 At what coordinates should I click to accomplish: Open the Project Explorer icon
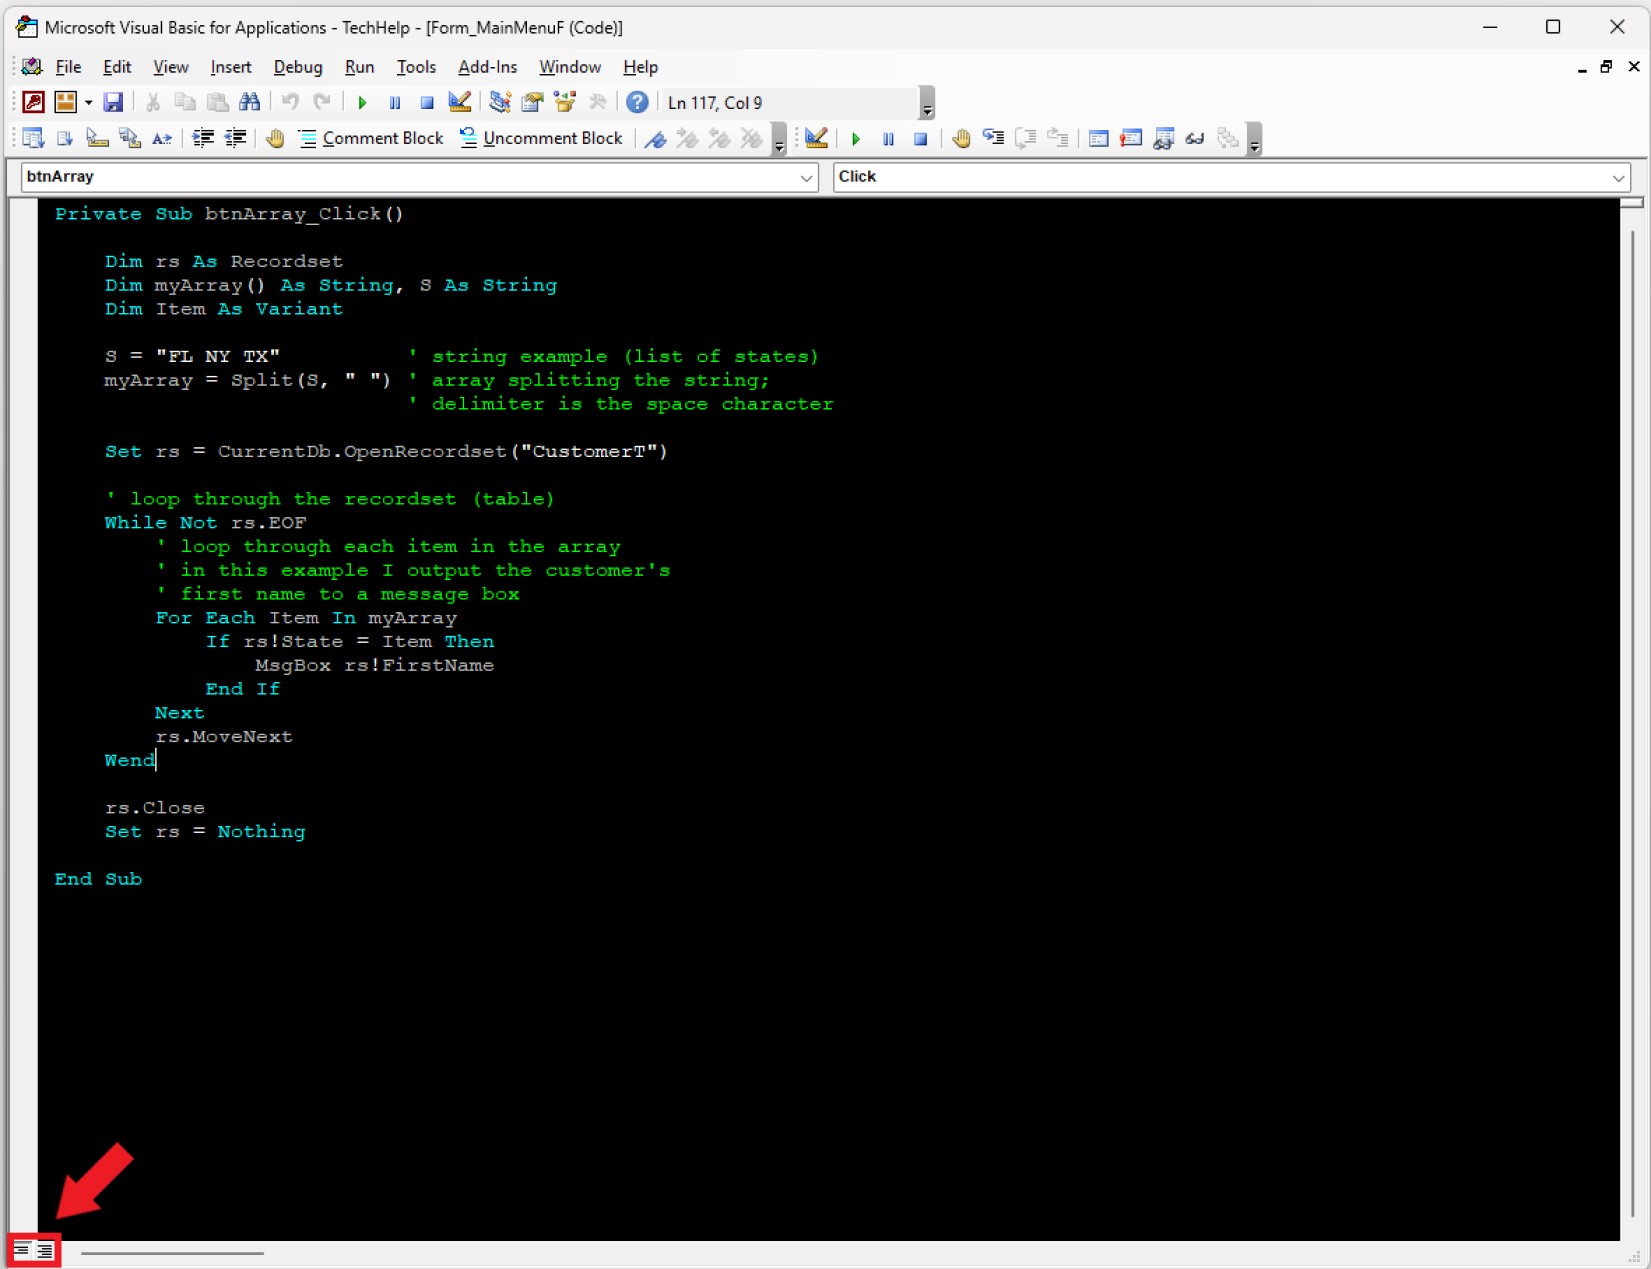[500, 102]
